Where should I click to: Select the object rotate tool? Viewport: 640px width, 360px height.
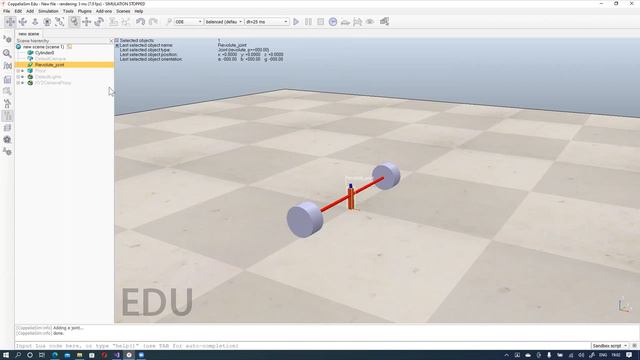click(99, 22)
